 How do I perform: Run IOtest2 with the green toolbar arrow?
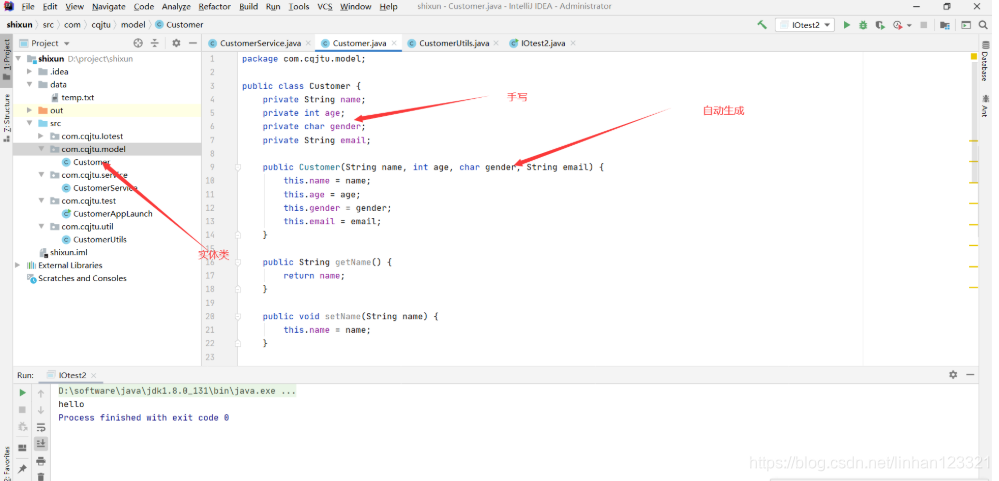click(847, 25)
